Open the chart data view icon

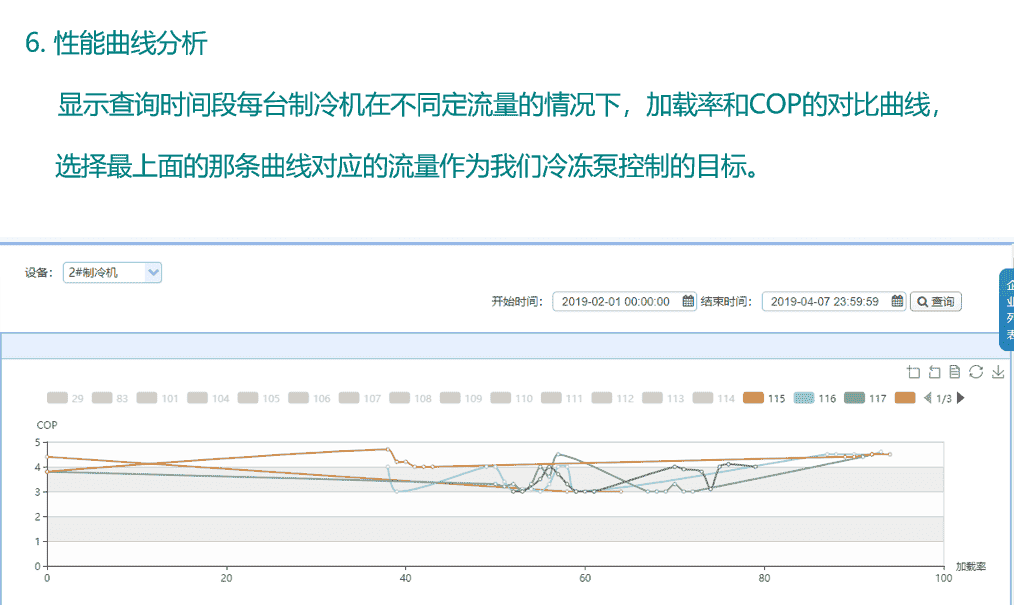pos(955,372)
